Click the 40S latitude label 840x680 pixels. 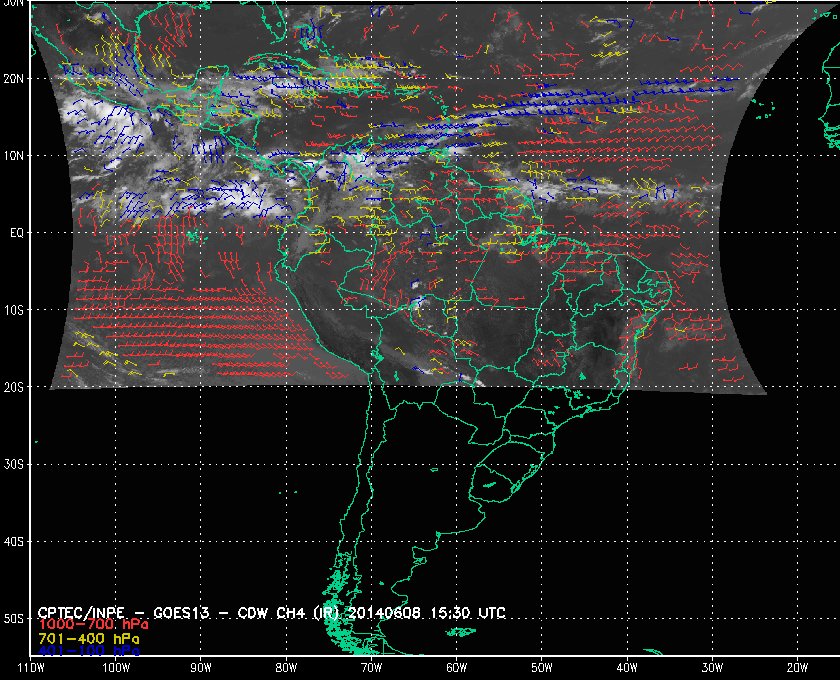(x=13, y=542)
